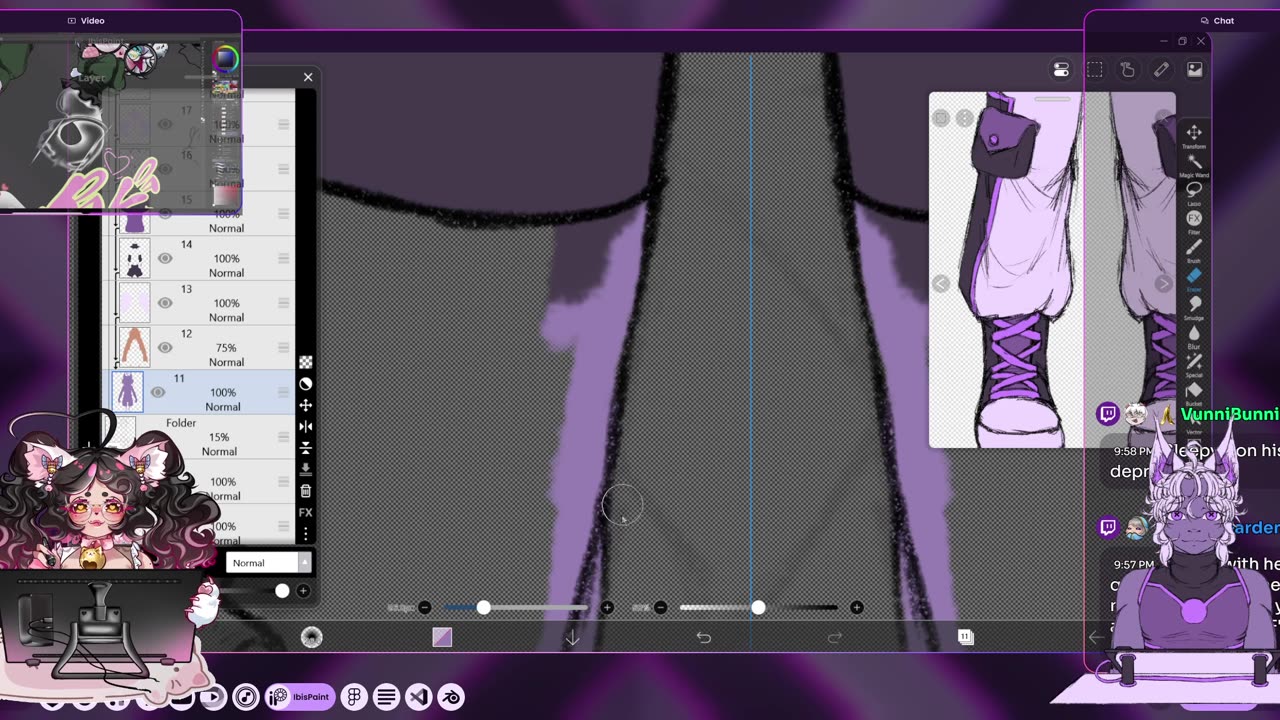Go back with the bottom bar left arrow
1280x720 pixels.
coord(1096,637)
